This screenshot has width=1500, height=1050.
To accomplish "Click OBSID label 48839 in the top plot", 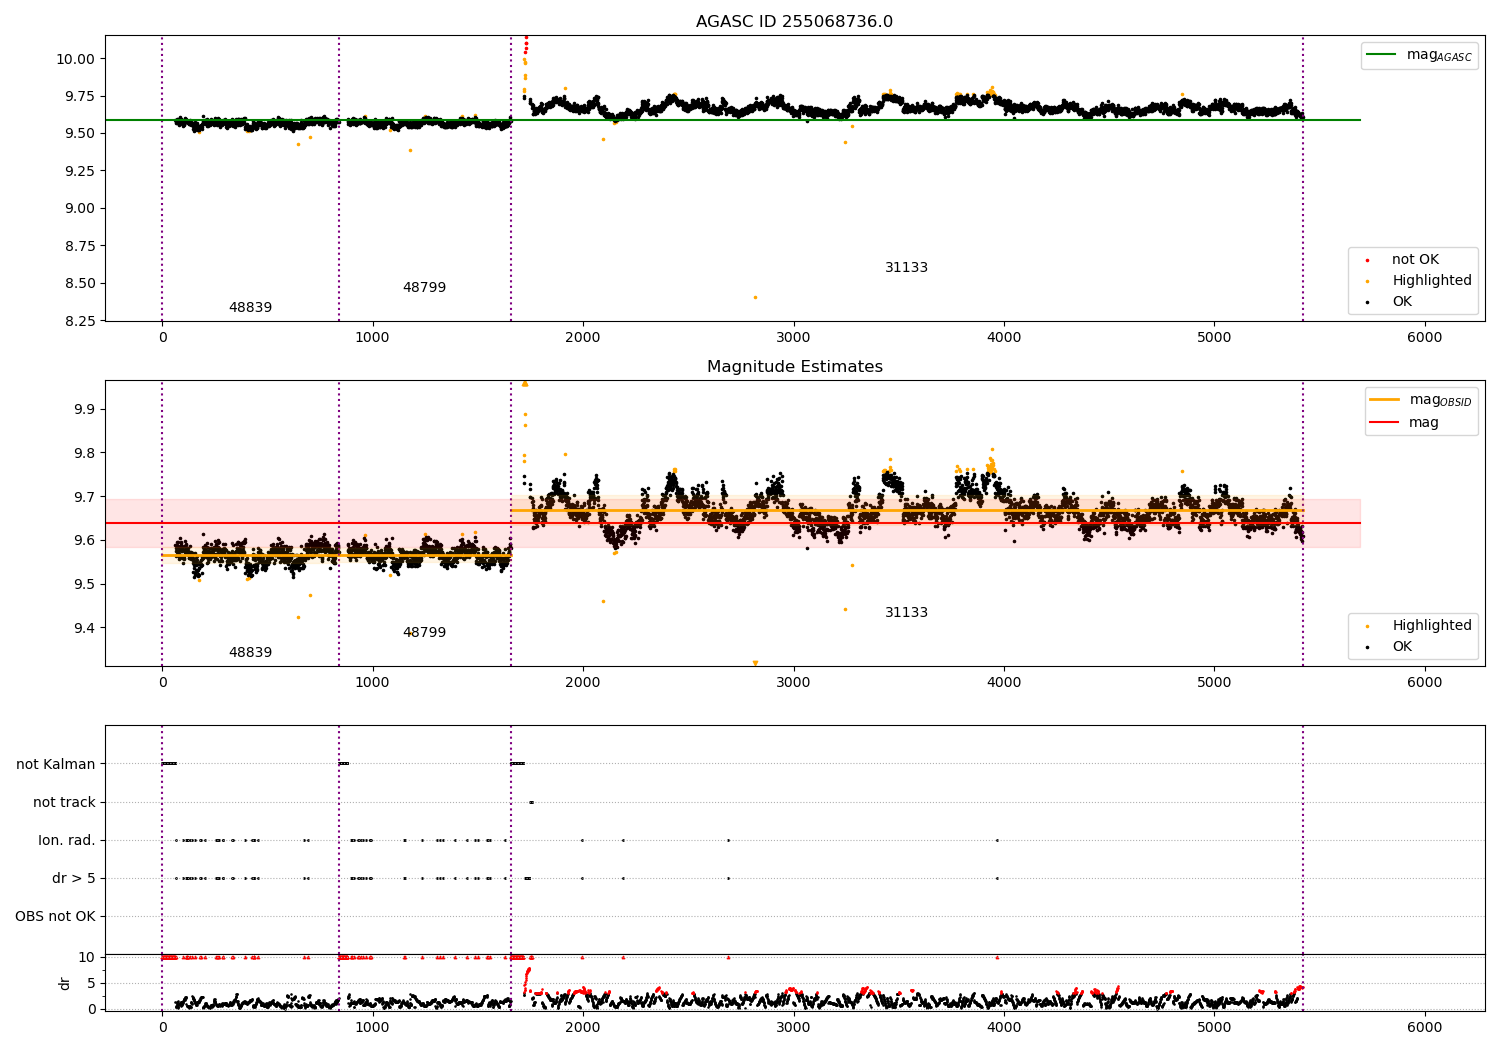I will (x=250, y=308).
